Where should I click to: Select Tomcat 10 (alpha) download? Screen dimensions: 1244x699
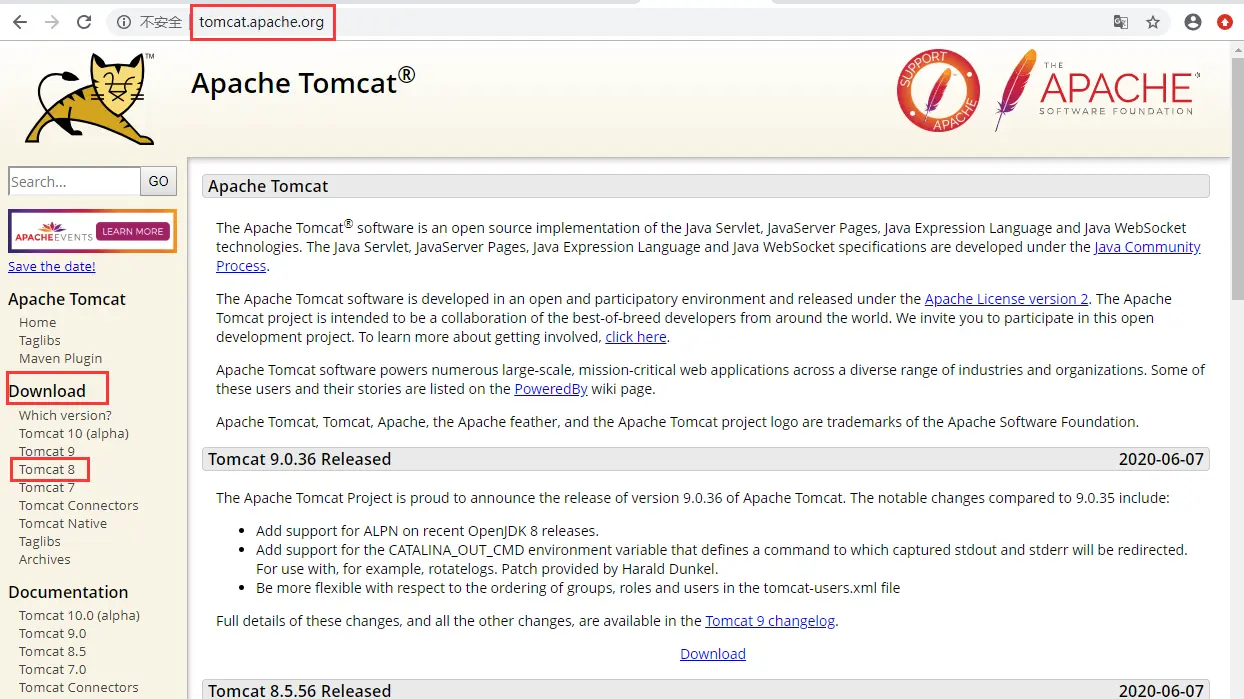pyautogui.click(x=74, y=433)
